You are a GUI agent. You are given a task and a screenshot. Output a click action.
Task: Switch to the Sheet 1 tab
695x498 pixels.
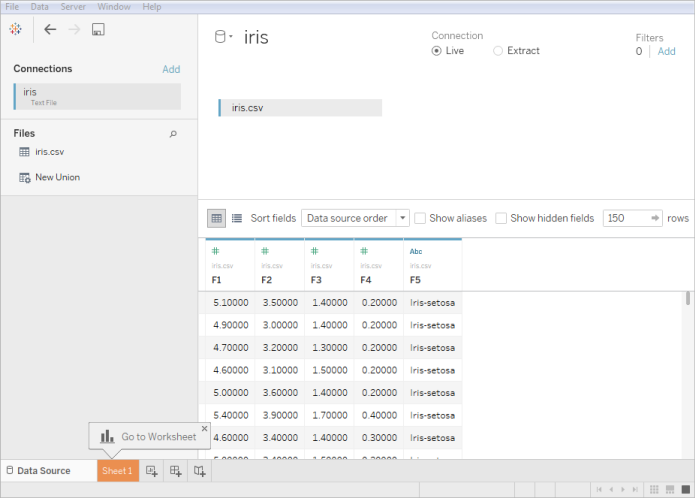pyautogui.click(x=117, y=471)
